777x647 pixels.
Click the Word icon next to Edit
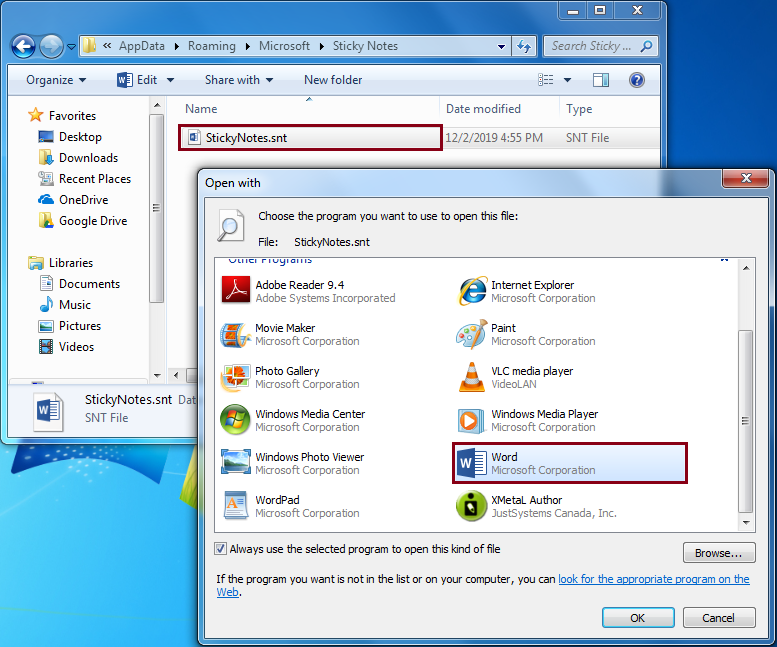124,80
